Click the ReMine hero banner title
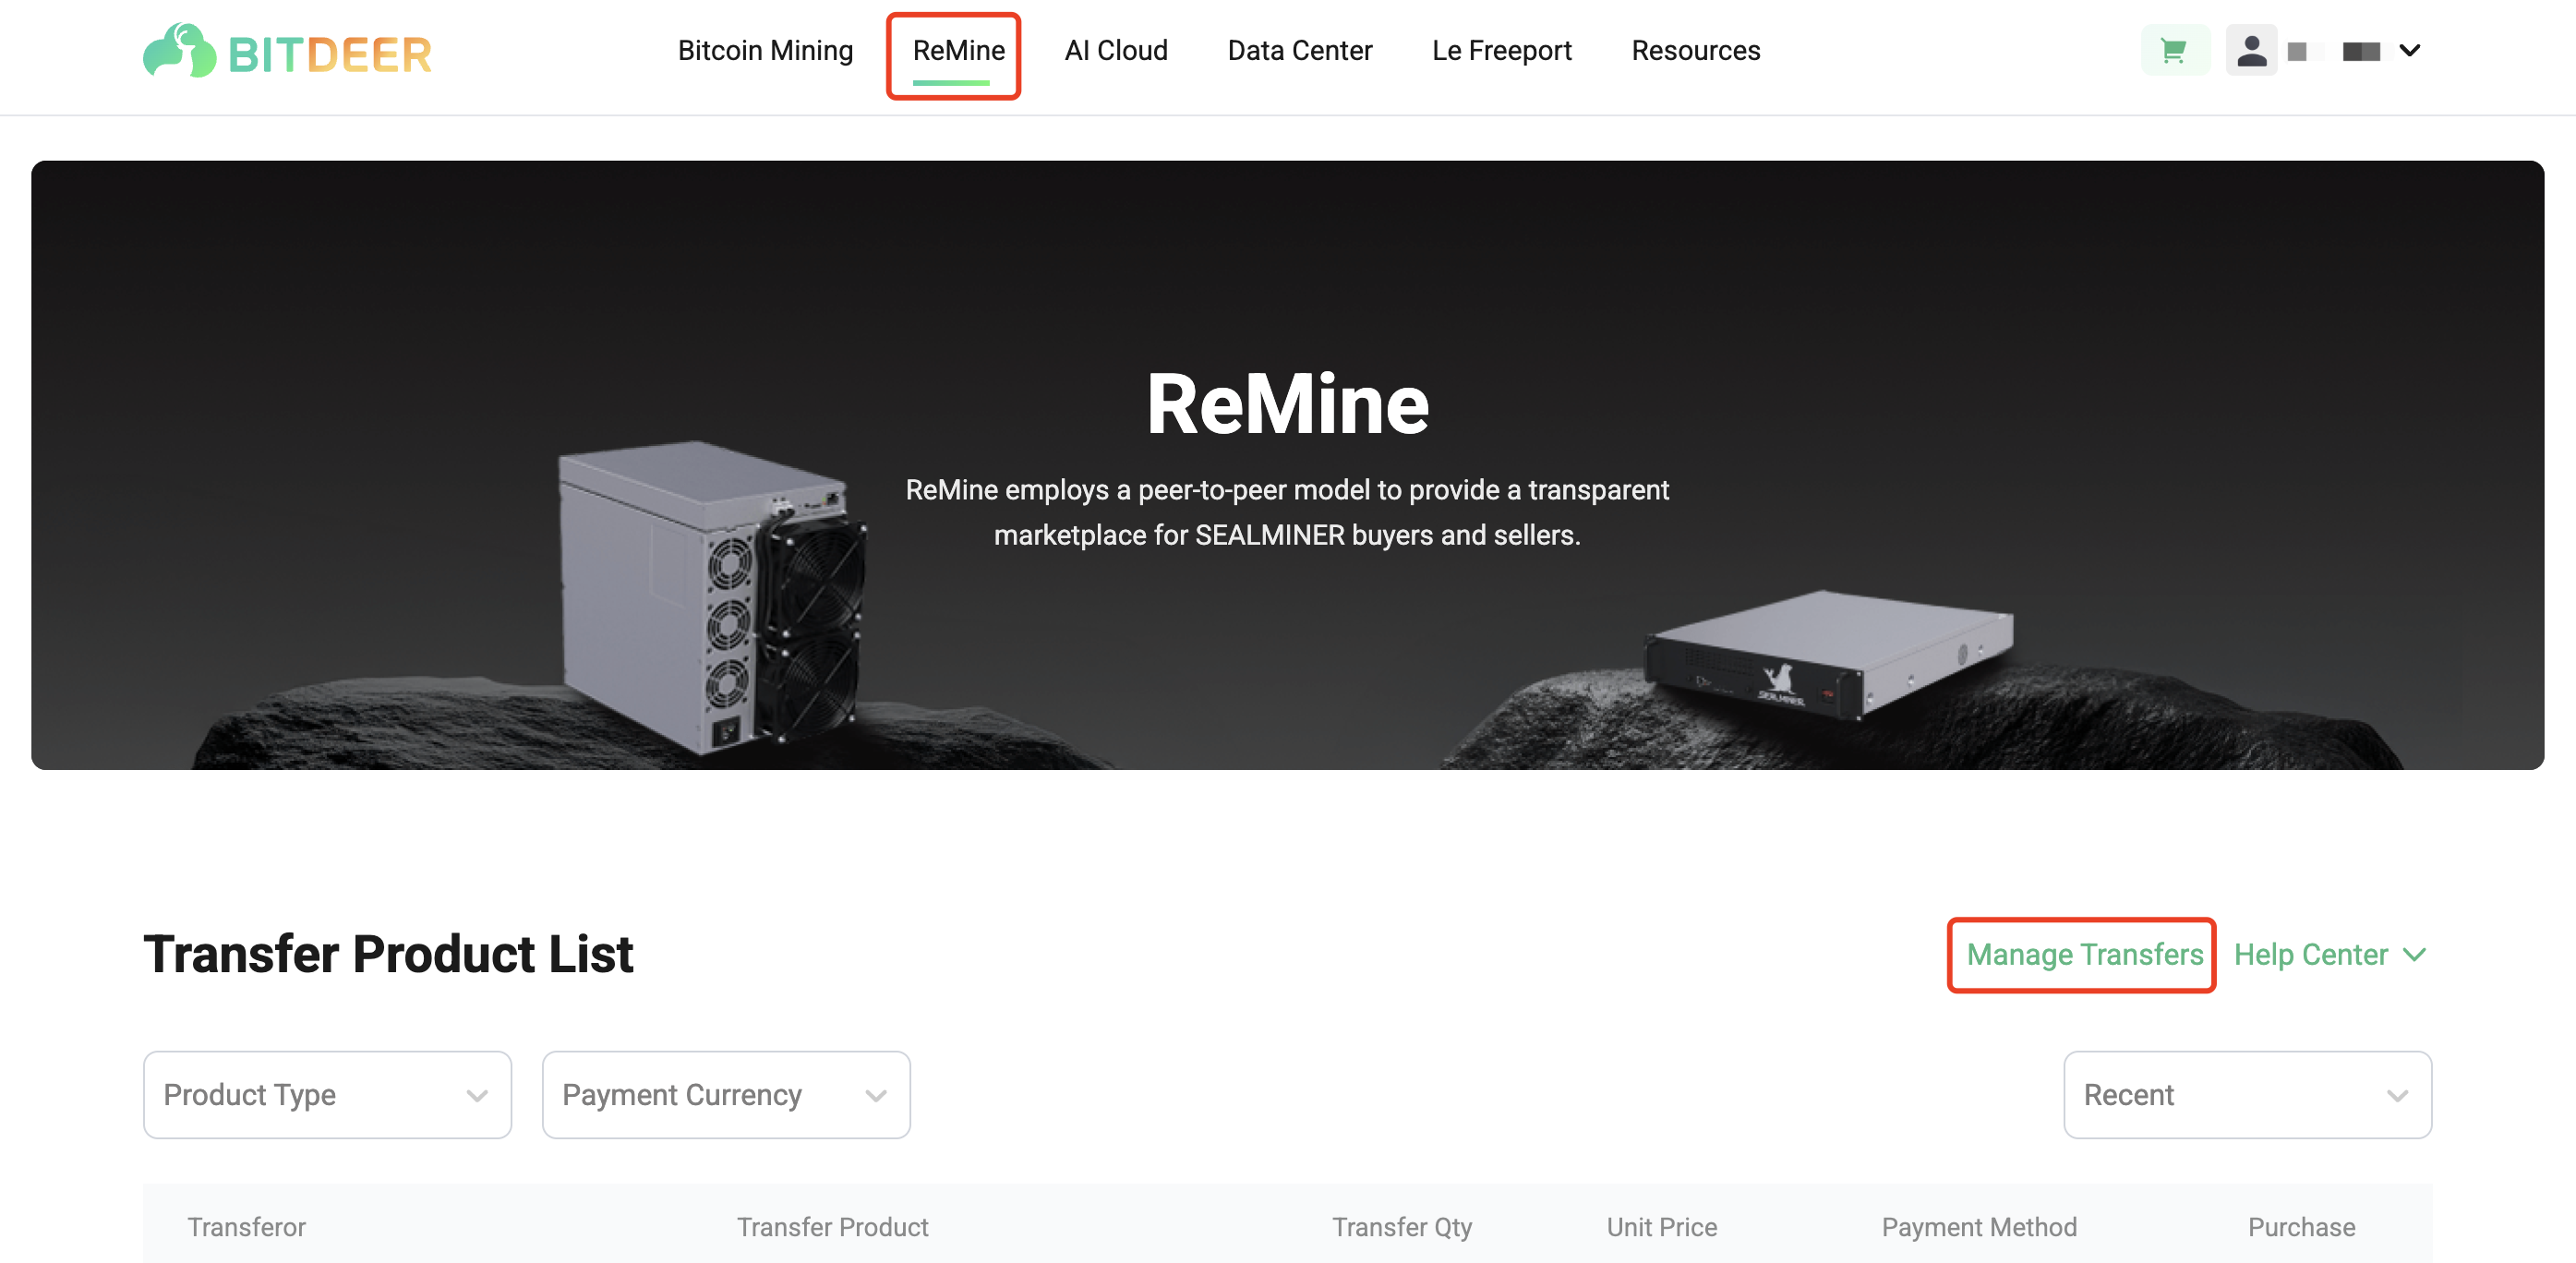2576x1263 pixels. 1287,403
